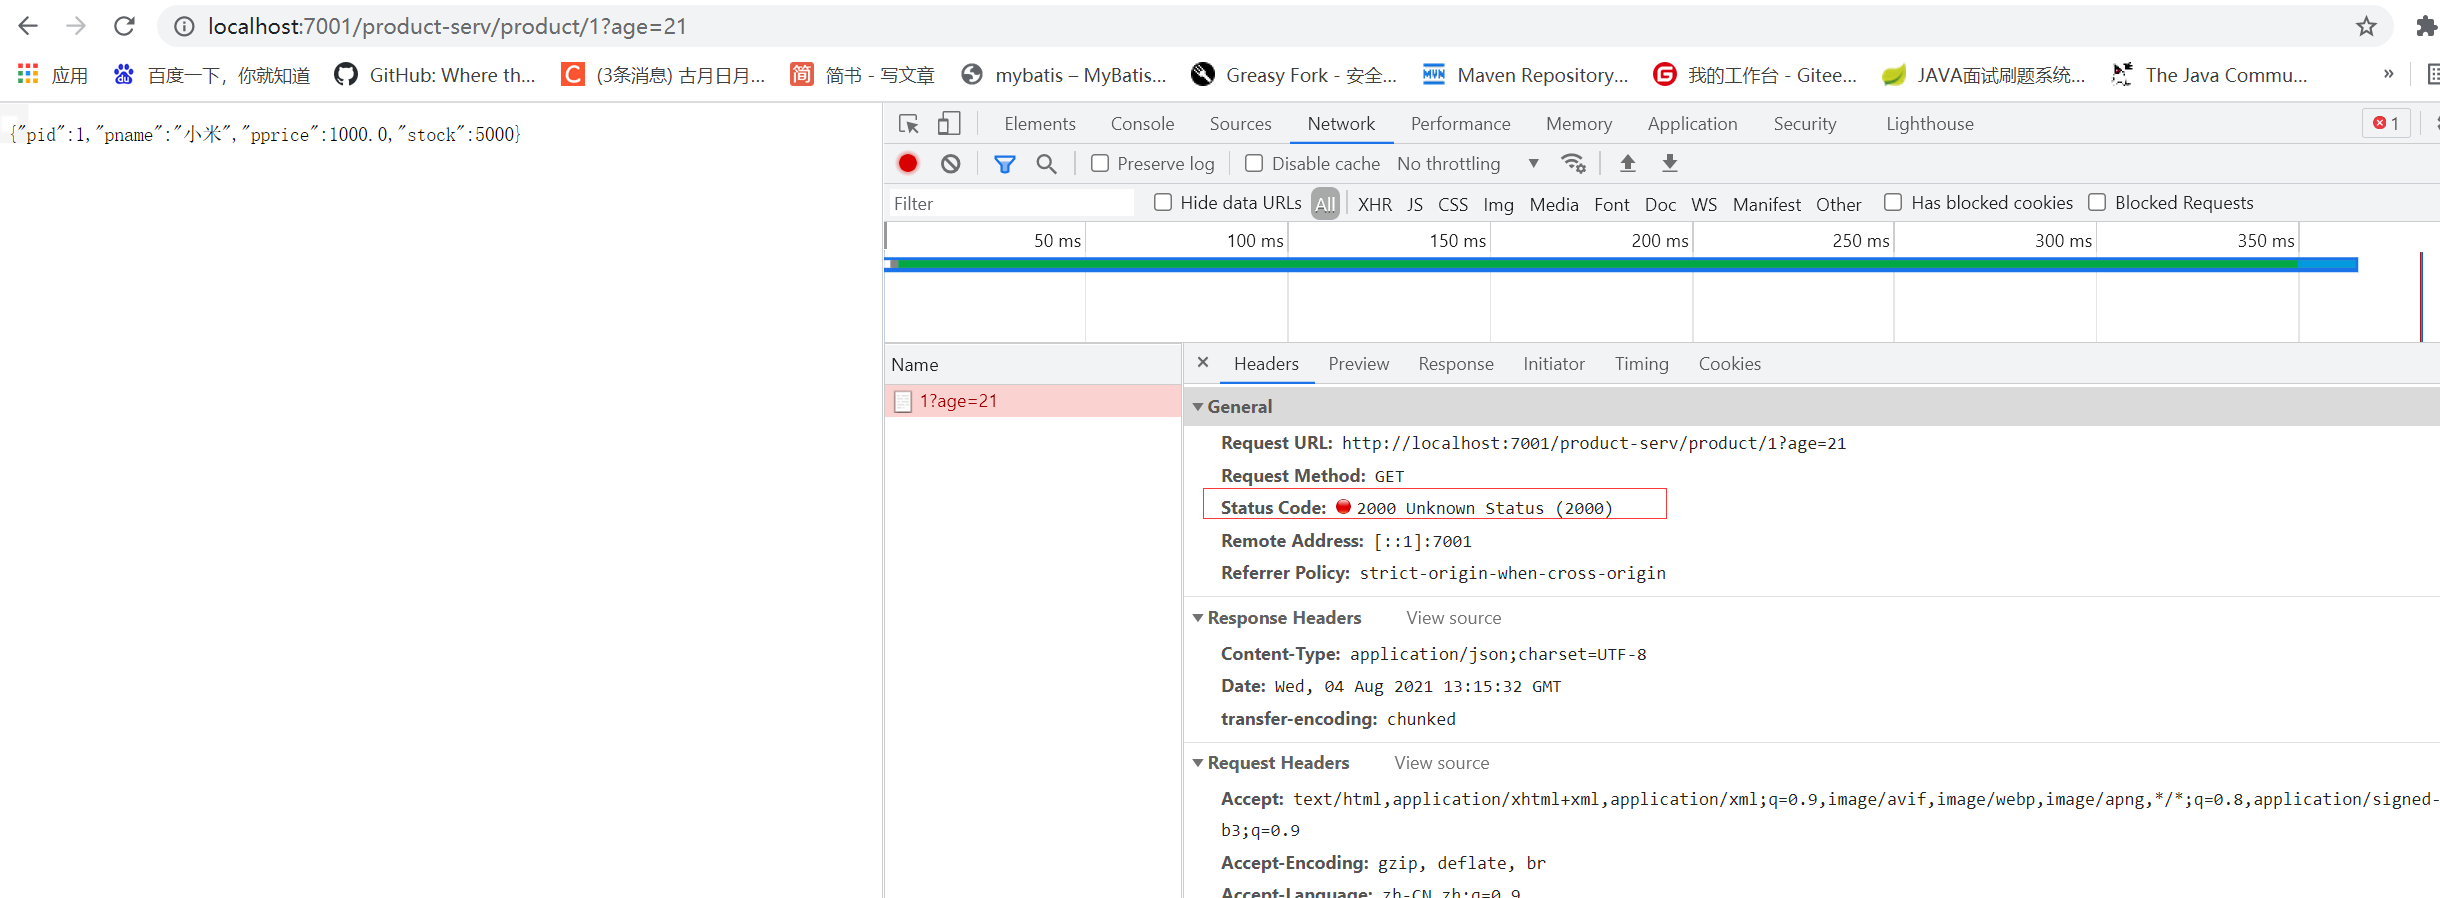The height and width of the screenshot is (898, 2440).
Task: Switch to the Console tab
Action: point(1142,124)
